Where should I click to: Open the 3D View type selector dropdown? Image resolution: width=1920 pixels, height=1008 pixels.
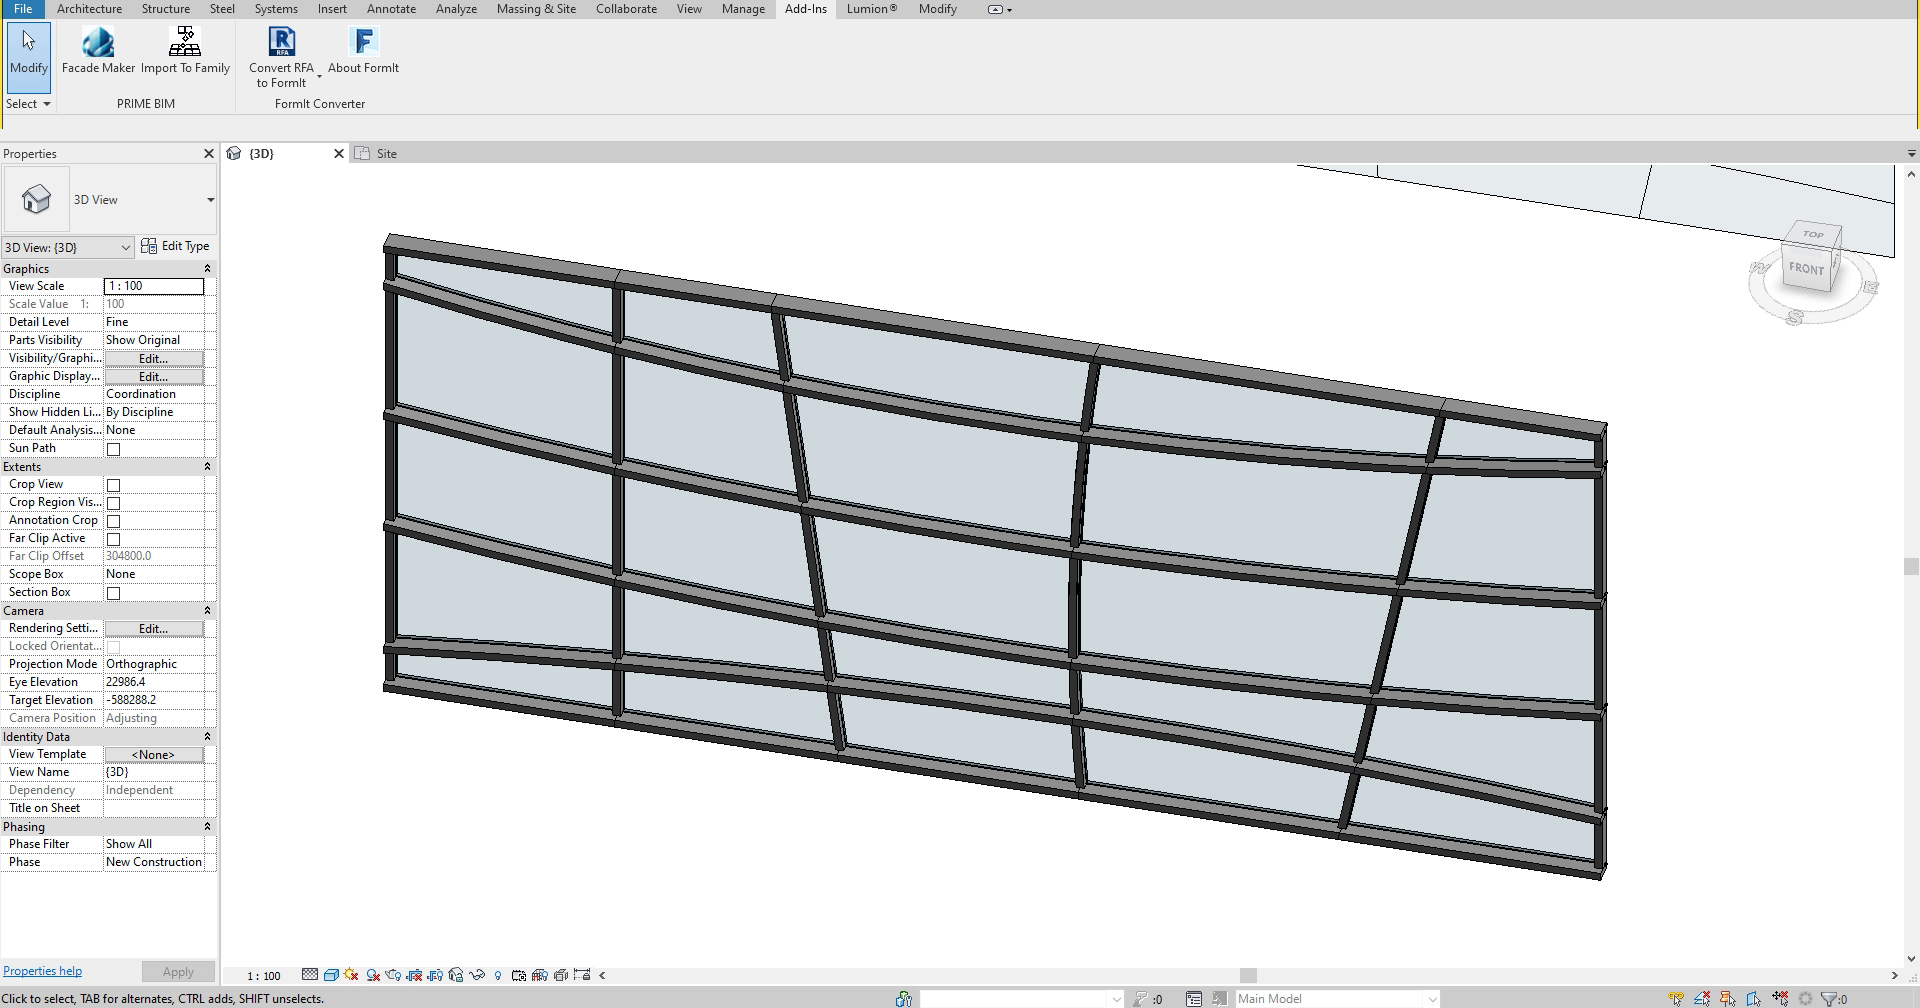210,200
